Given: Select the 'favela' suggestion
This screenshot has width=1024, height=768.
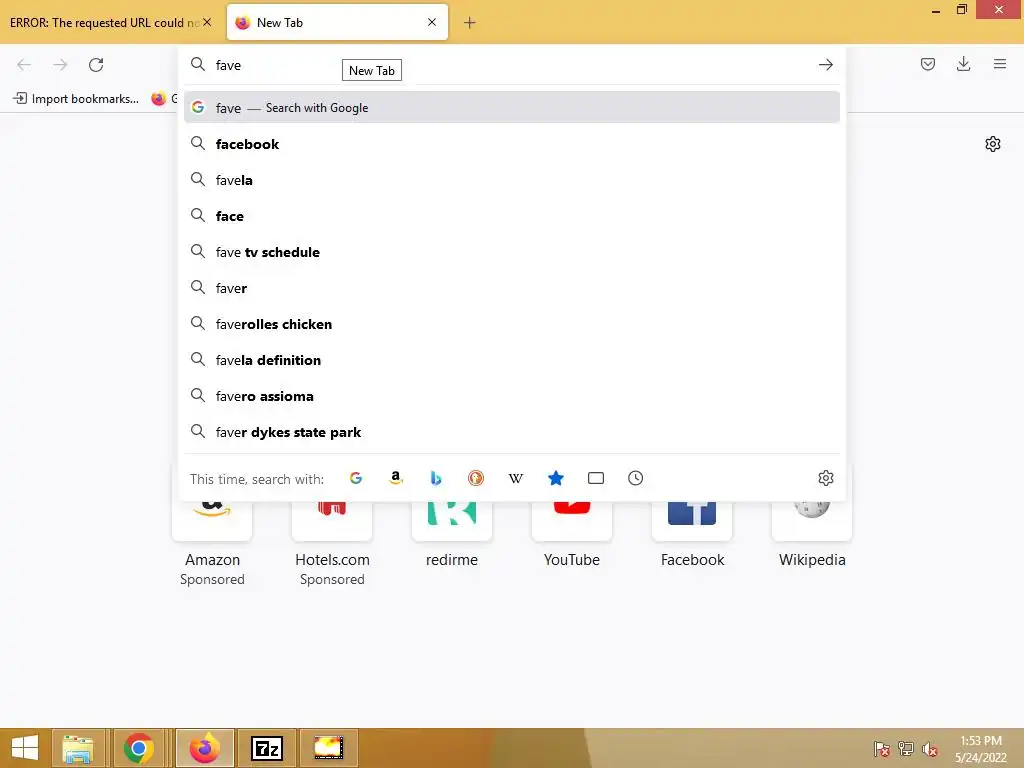Looking at the screenshot, I should pyautogui.click(x=512, y=180).
